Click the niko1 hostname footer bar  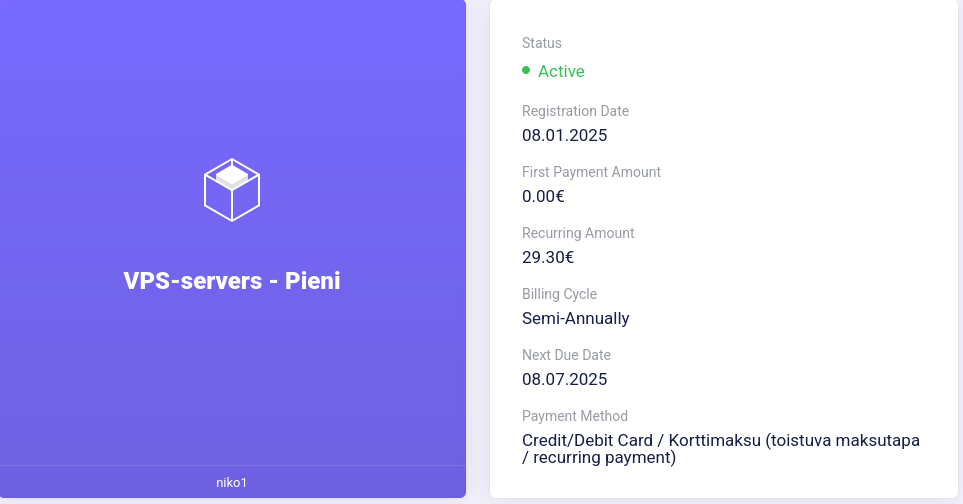point(233,482)
